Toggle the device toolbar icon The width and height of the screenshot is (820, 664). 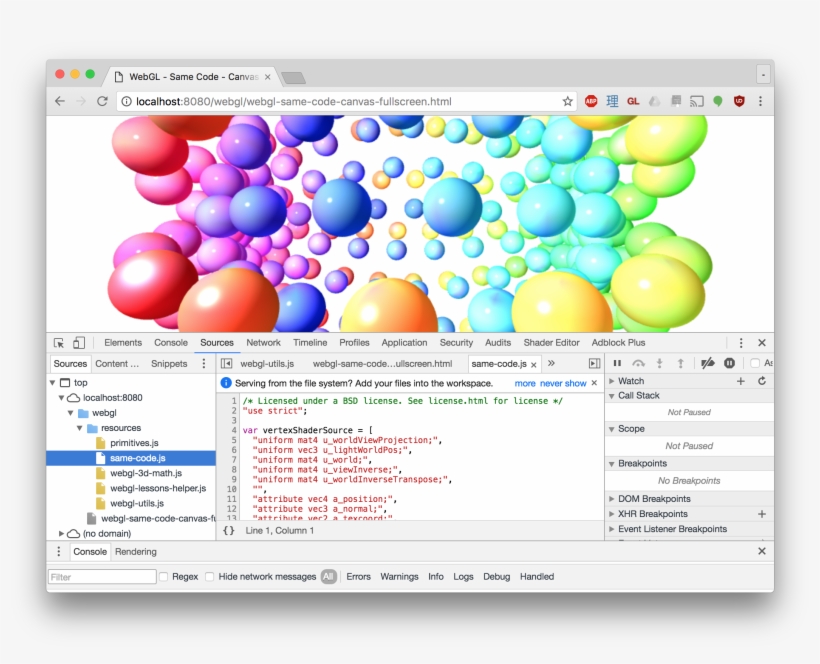78,343
